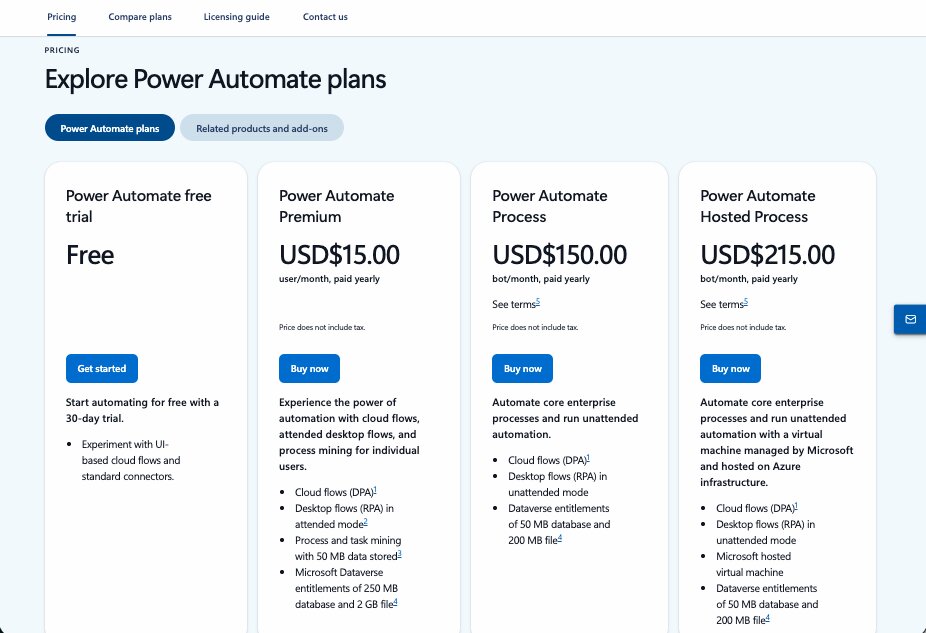Open the Licensing guide

(x=236, y=17)
